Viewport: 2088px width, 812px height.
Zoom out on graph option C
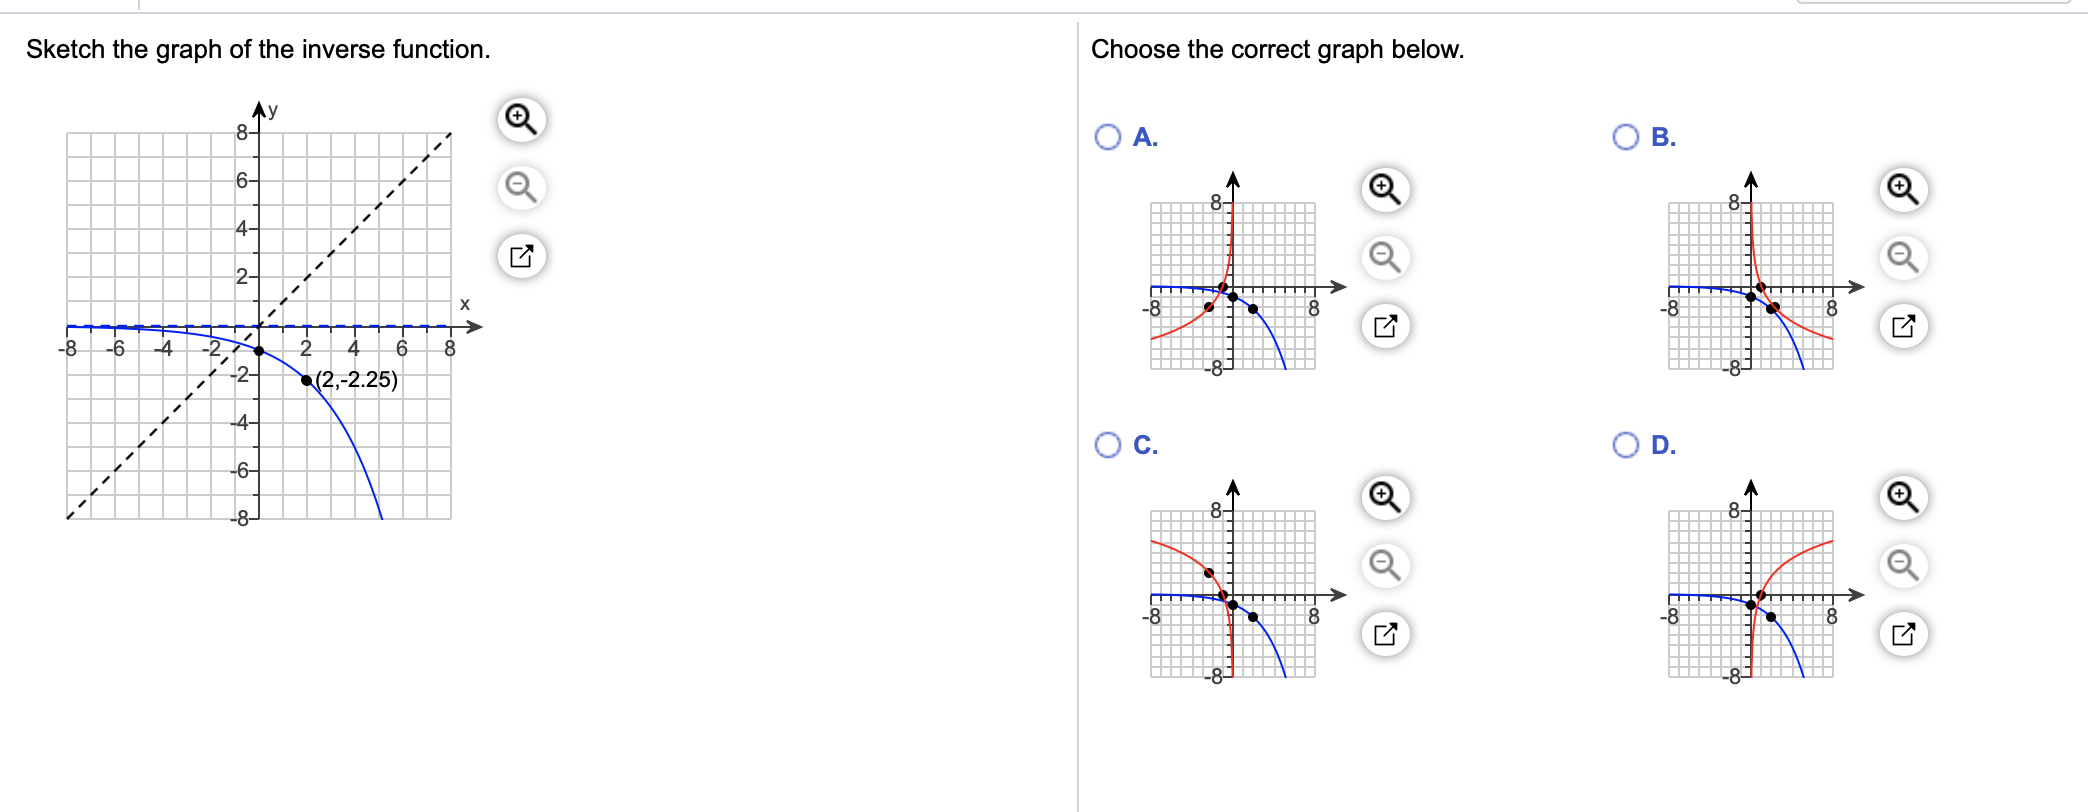[x=1385, y=566]
